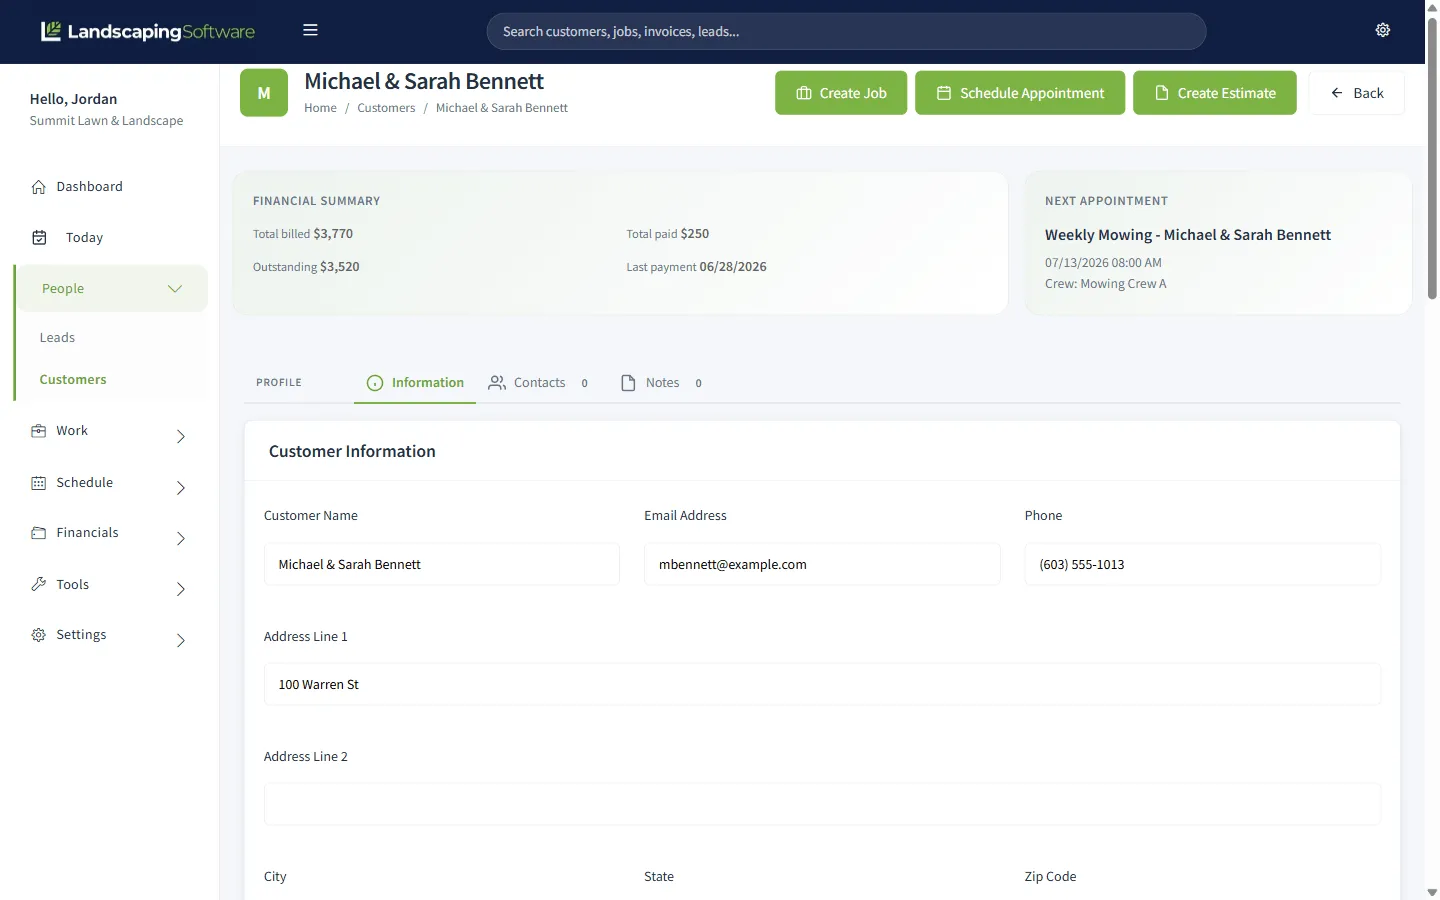1440x900 pixels.
Task: Expand the Tools menu chevron
Action: 181,590
